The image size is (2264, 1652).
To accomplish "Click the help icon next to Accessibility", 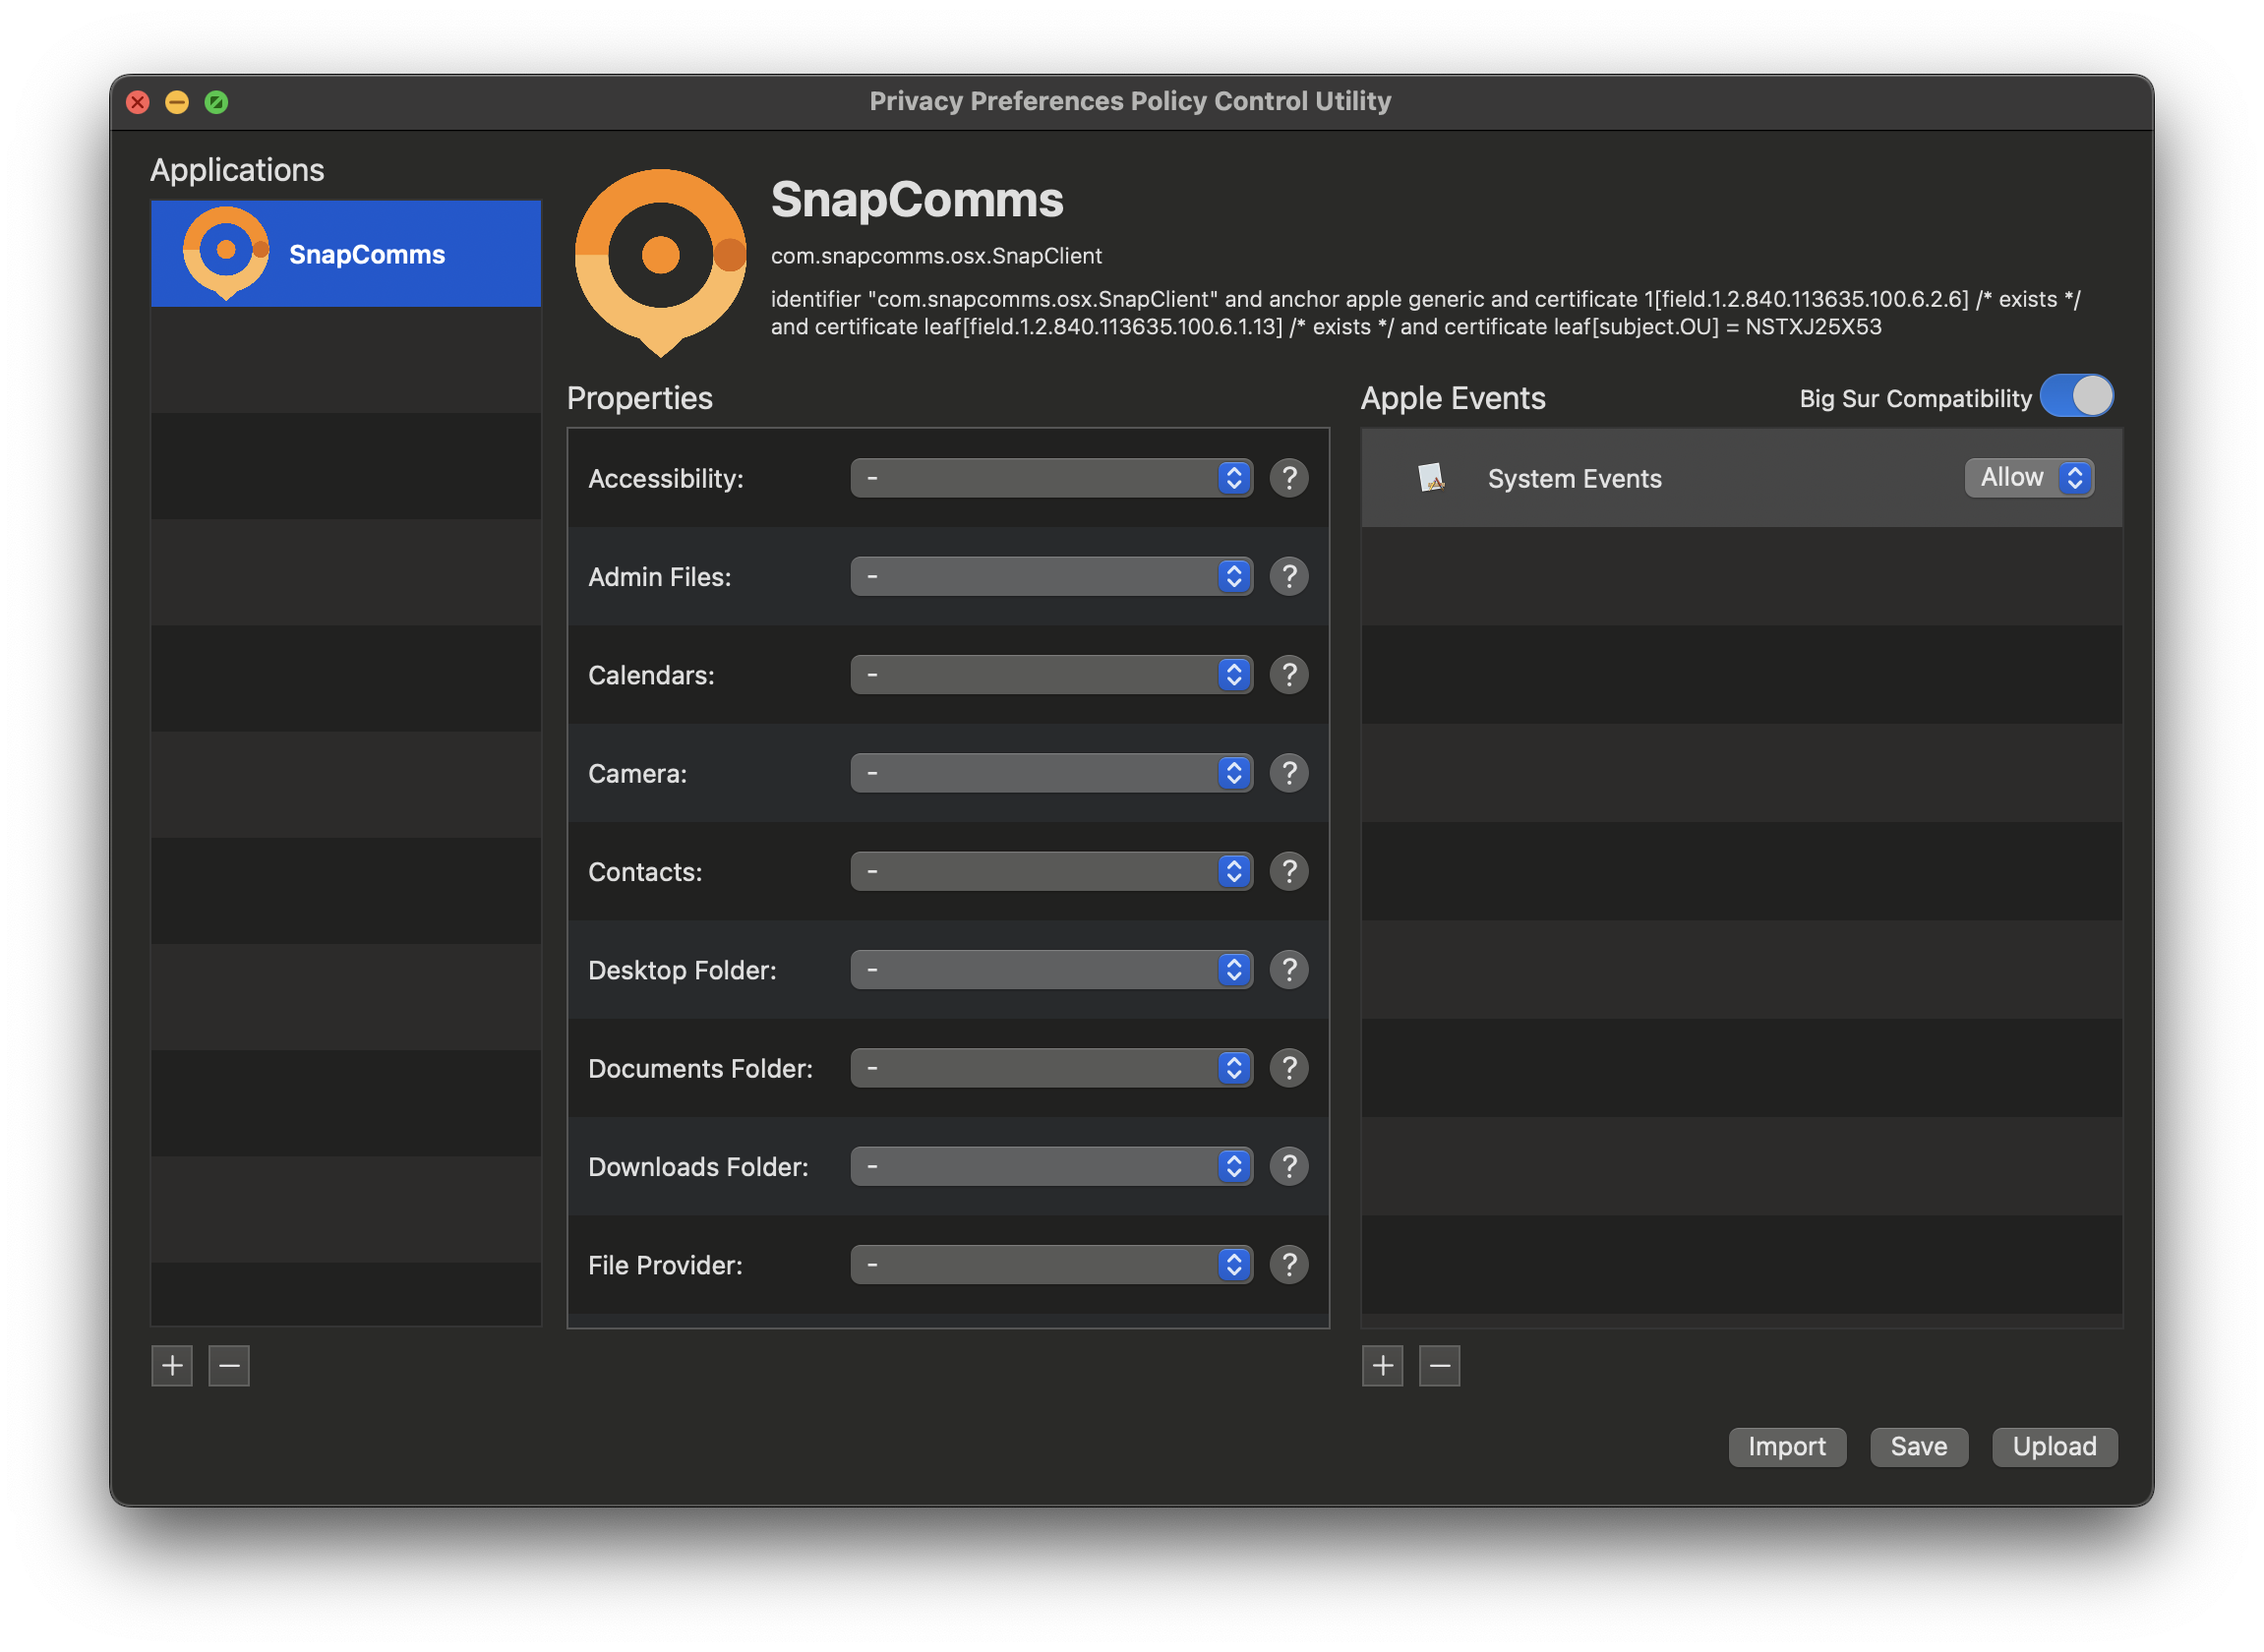I will [1289, 478].
